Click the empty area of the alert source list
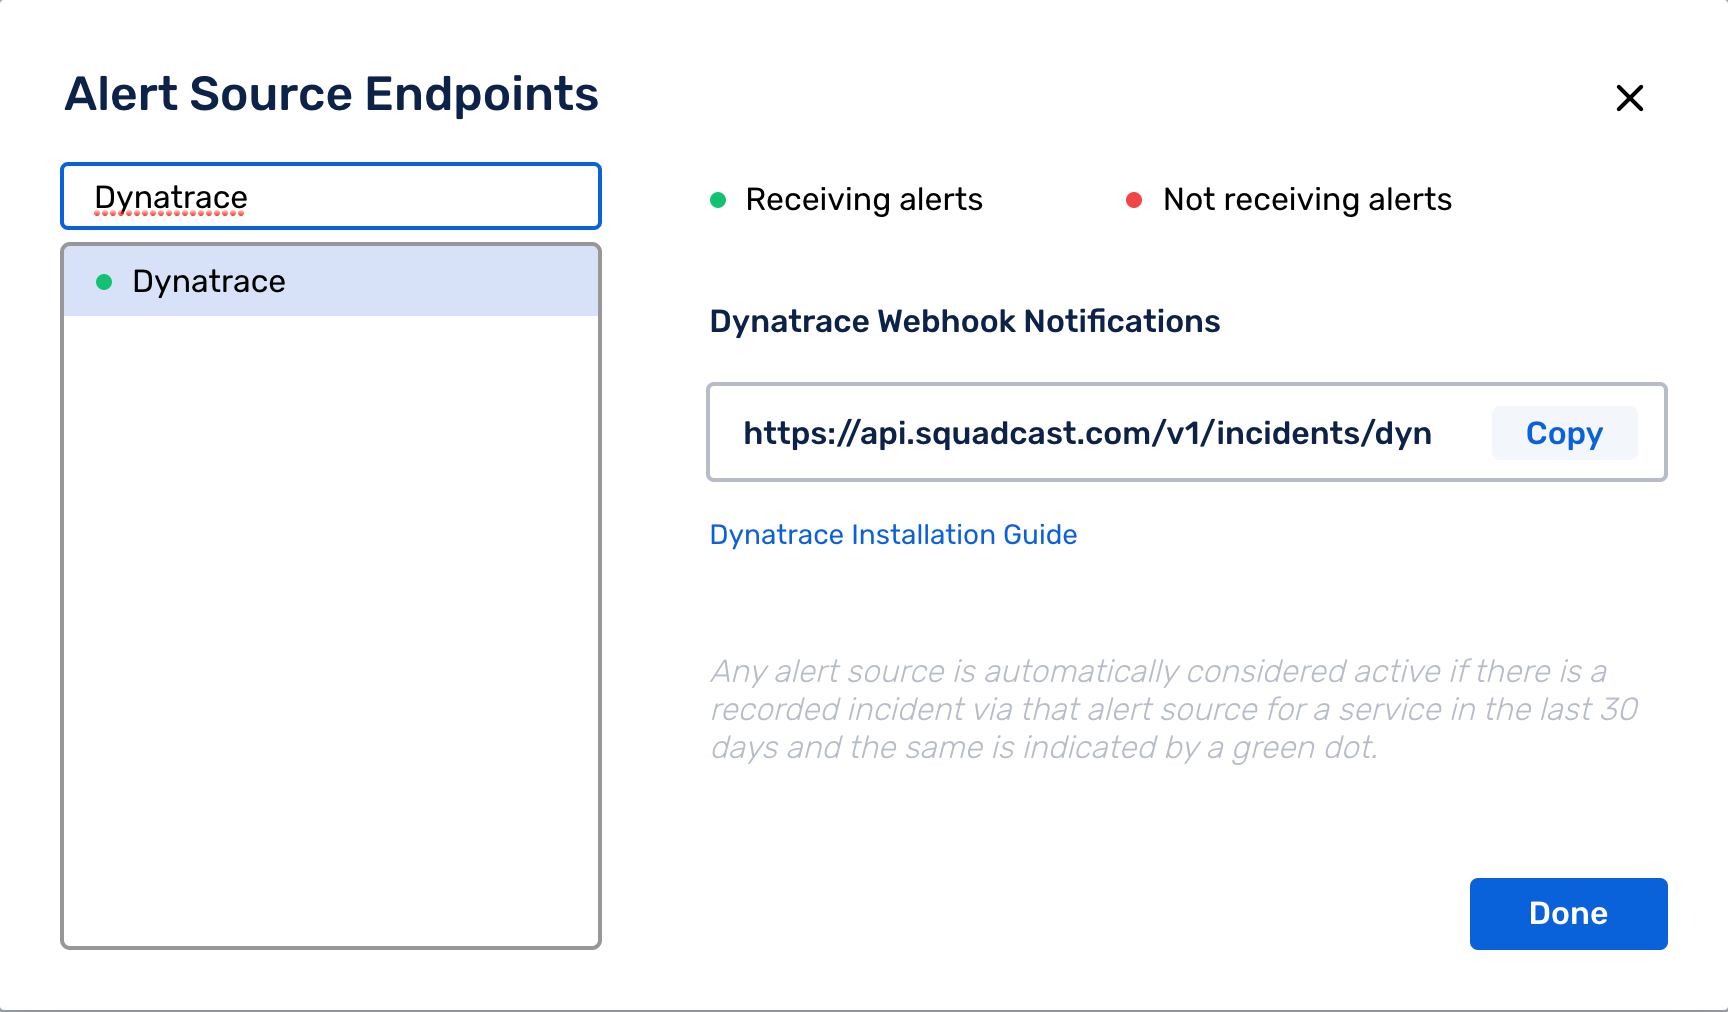The width and height of the screenshot is (1728, 1012). (x=331, y=630)
